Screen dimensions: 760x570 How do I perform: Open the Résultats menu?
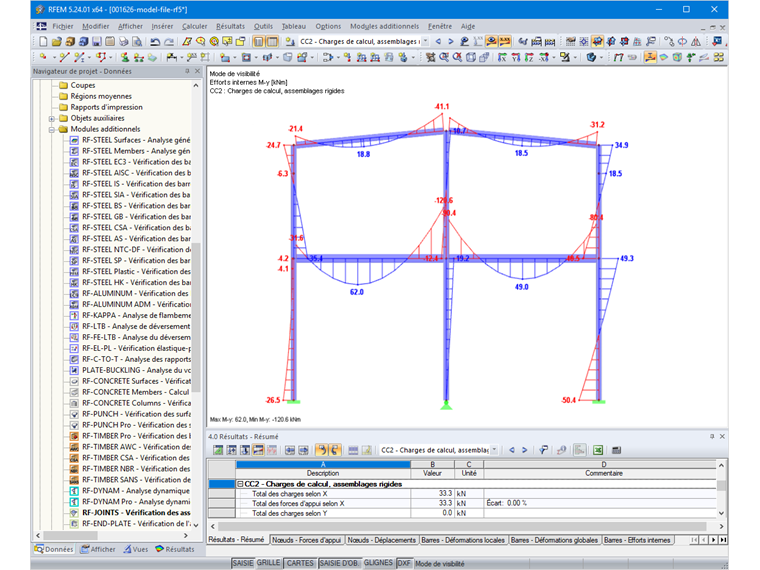[x=230, y=26]
